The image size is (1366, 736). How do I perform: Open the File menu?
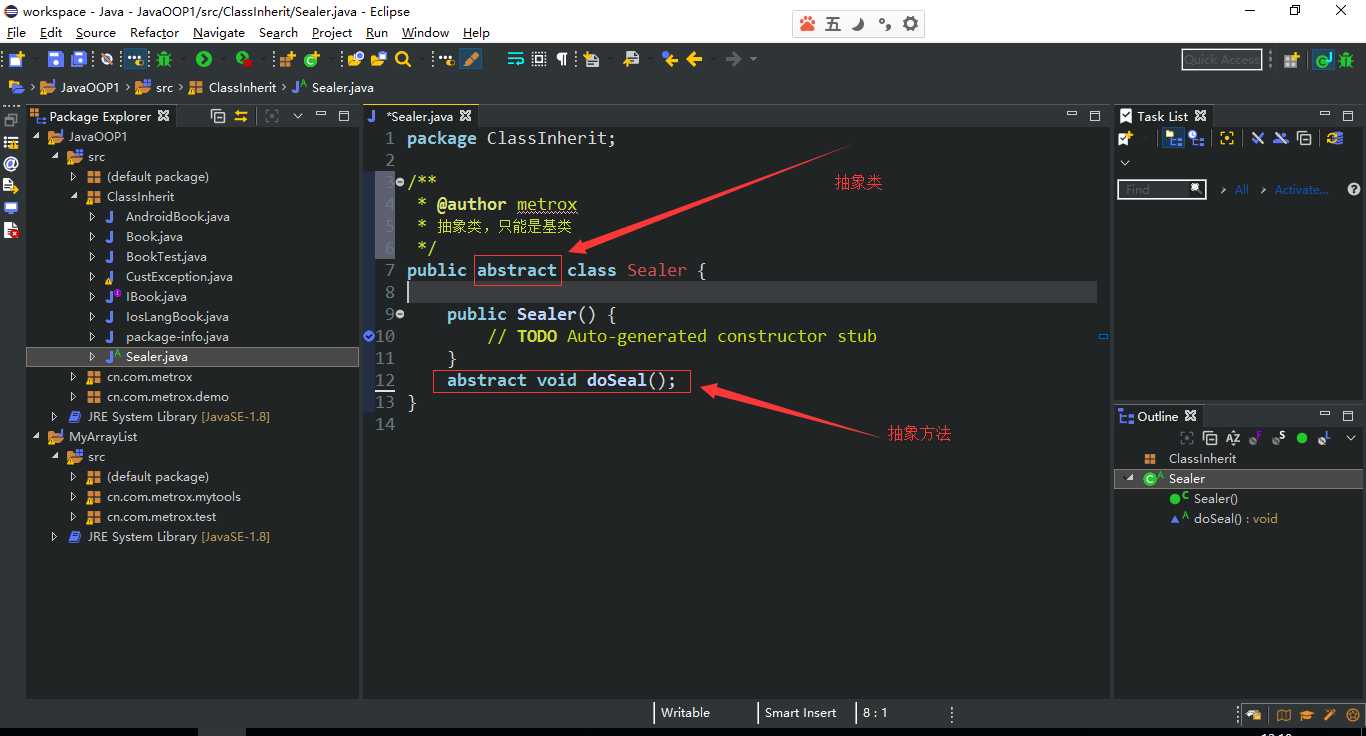click(x=16, y=32)
